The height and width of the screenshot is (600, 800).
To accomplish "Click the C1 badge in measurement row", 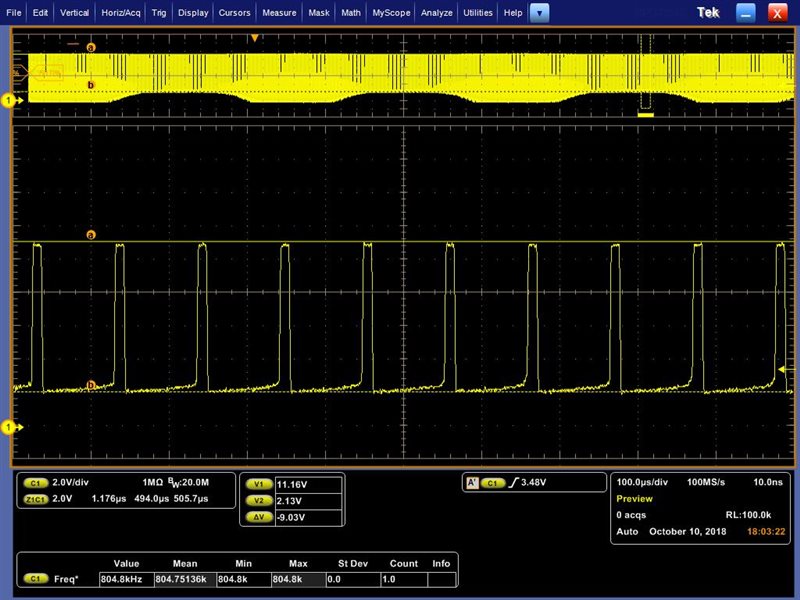I will click(35, 579).
